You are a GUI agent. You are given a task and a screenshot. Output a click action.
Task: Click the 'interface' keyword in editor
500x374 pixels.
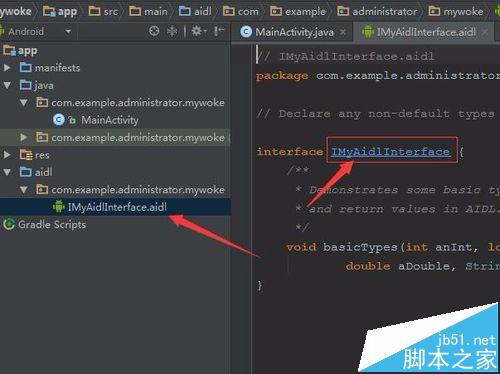pos(290,152)
